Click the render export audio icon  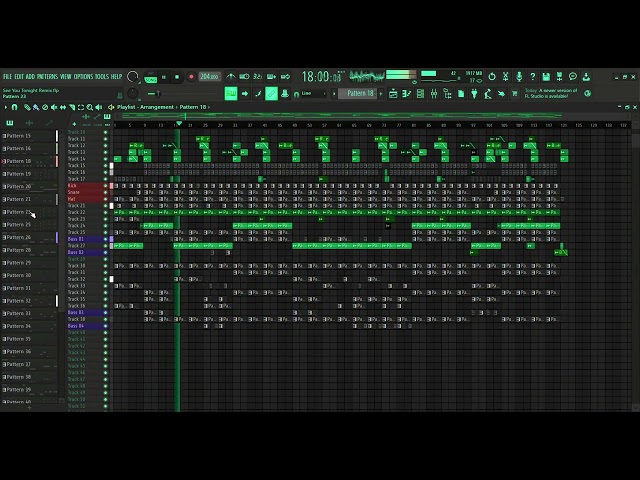pyautogui.click(x=560, y=77)
